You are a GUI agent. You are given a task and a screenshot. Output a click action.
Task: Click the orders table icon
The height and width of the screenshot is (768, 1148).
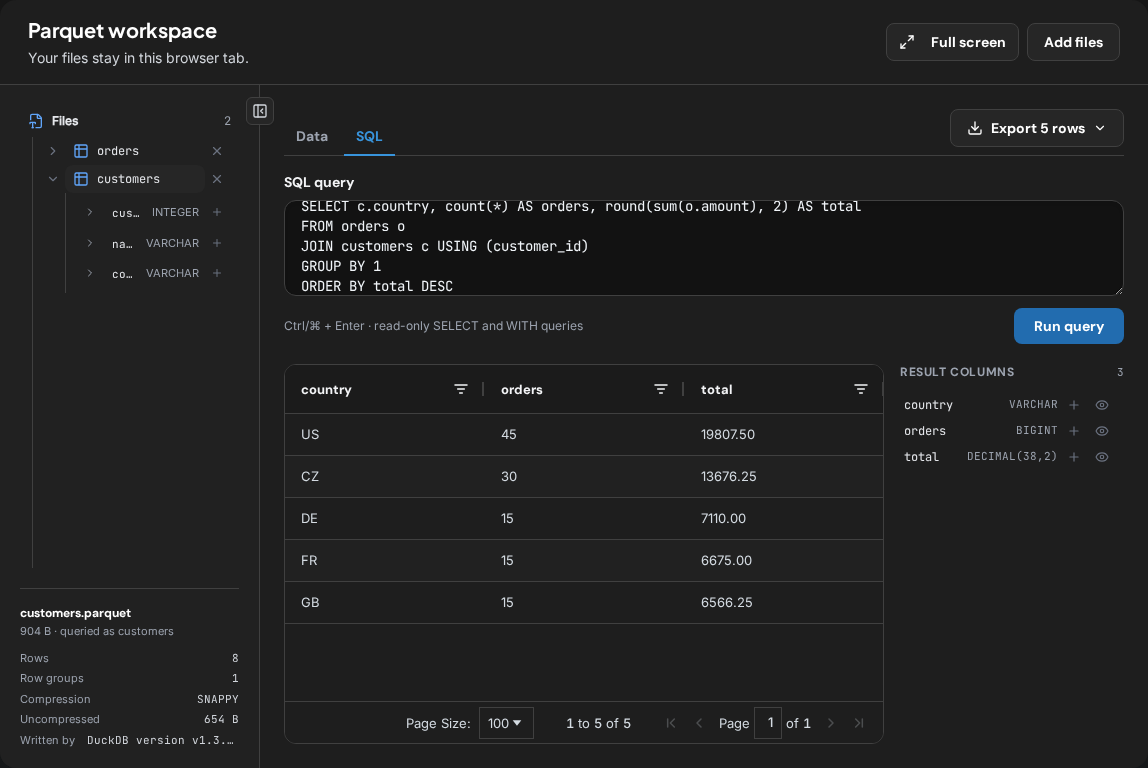tap(81, 151)
